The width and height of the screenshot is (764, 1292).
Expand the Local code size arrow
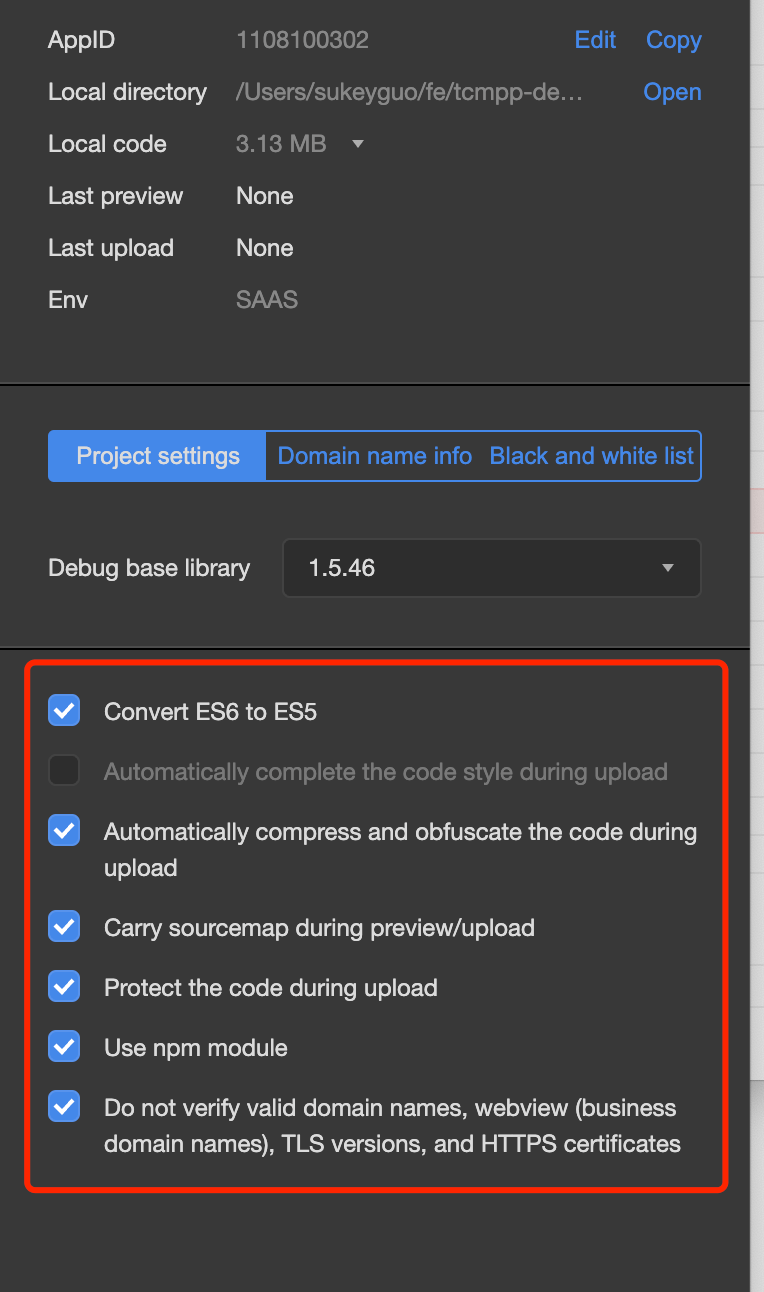(x=358, y=144)
